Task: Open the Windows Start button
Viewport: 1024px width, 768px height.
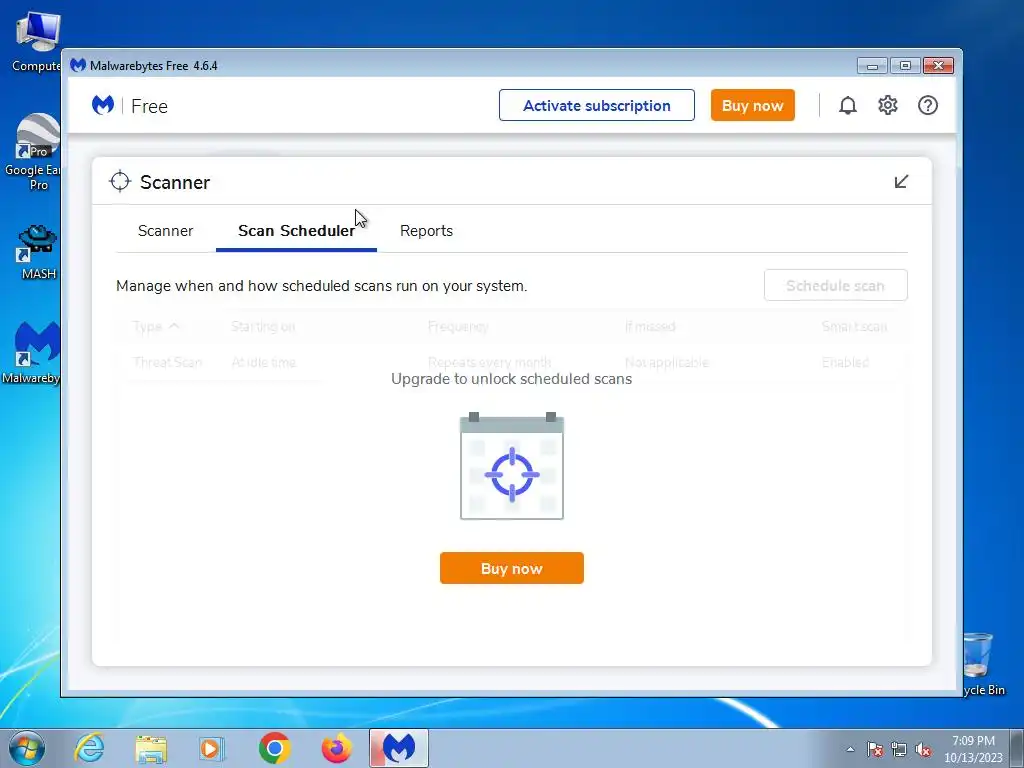Action: [27, 748]
